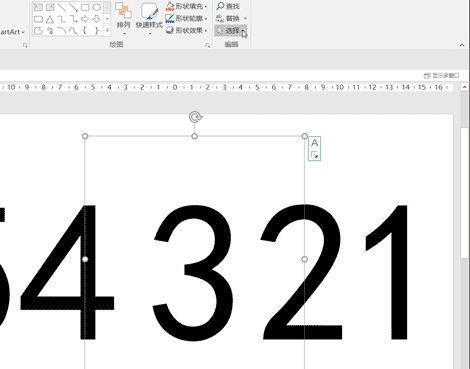
Task: Choose the Elbow Arrow Connector shape
Action: click(x=73, y=19)
